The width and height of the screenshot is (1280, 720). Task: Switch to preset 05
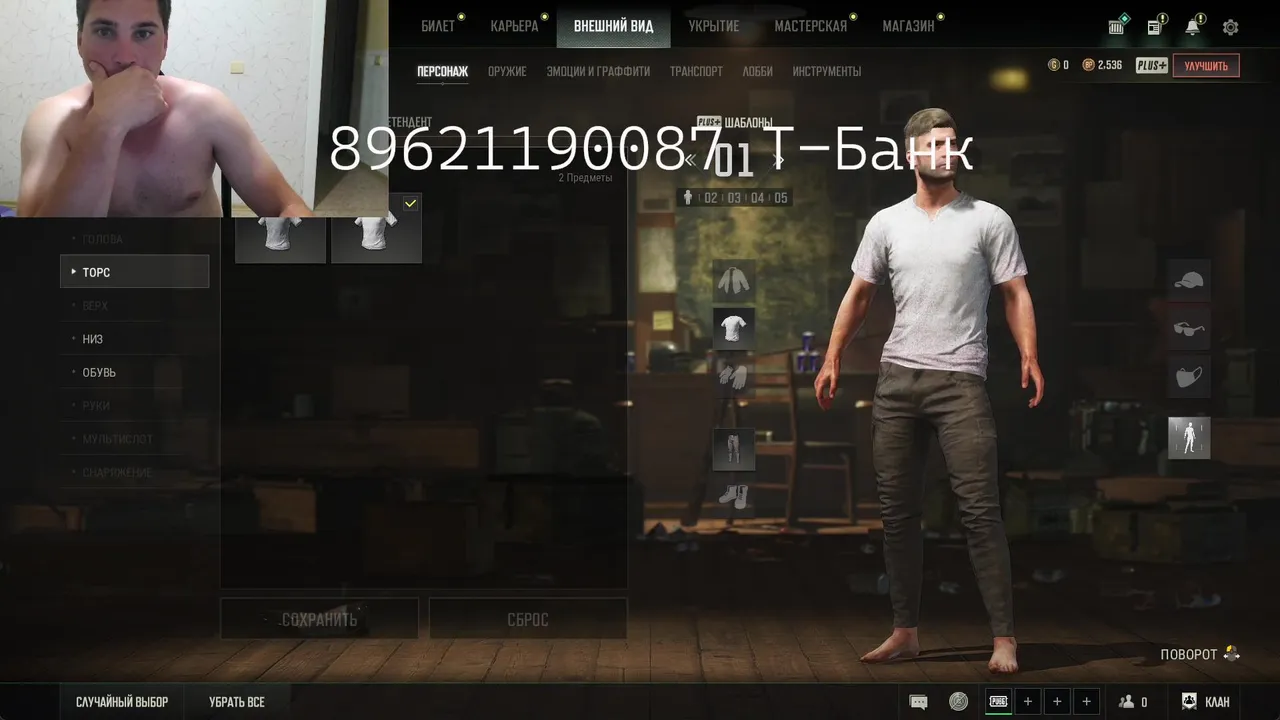[x=780, y=198]
